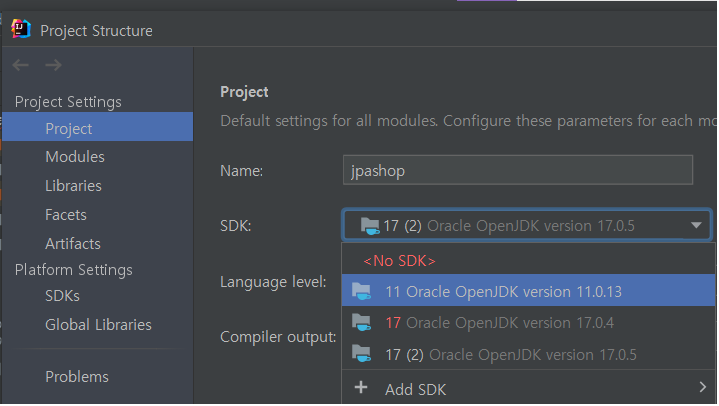The image size is (719, 406).
Task: Click the Language level: label
Action: click(273, 282)
